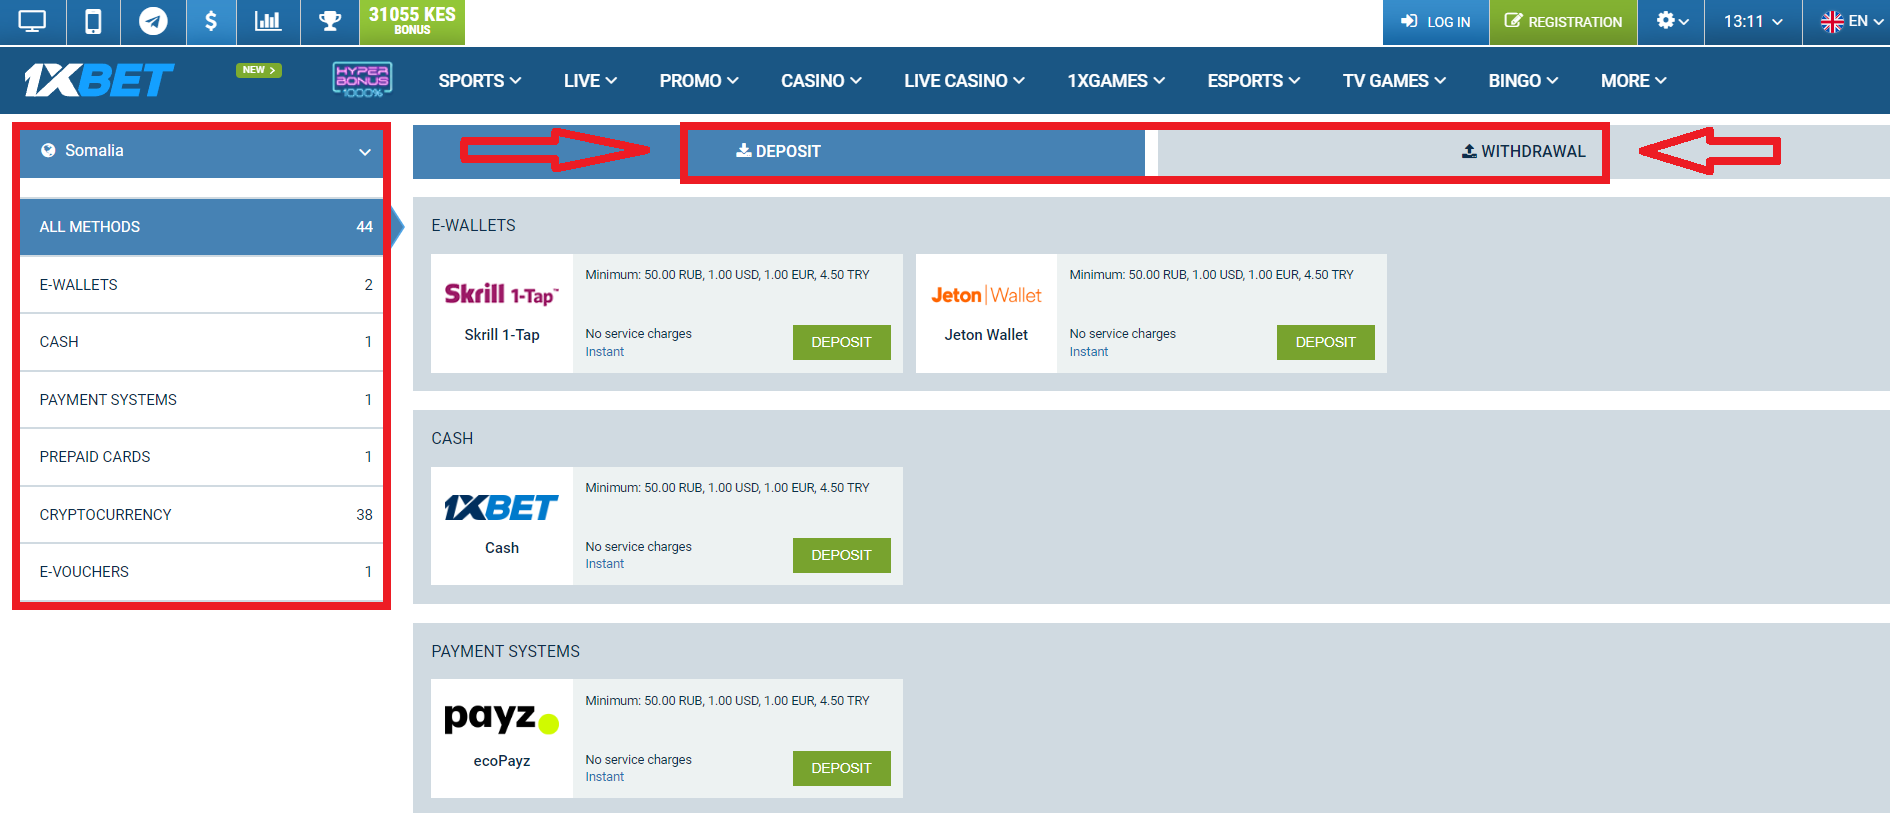
Task: Select E-WALLETS category
Action: (202, 285)
